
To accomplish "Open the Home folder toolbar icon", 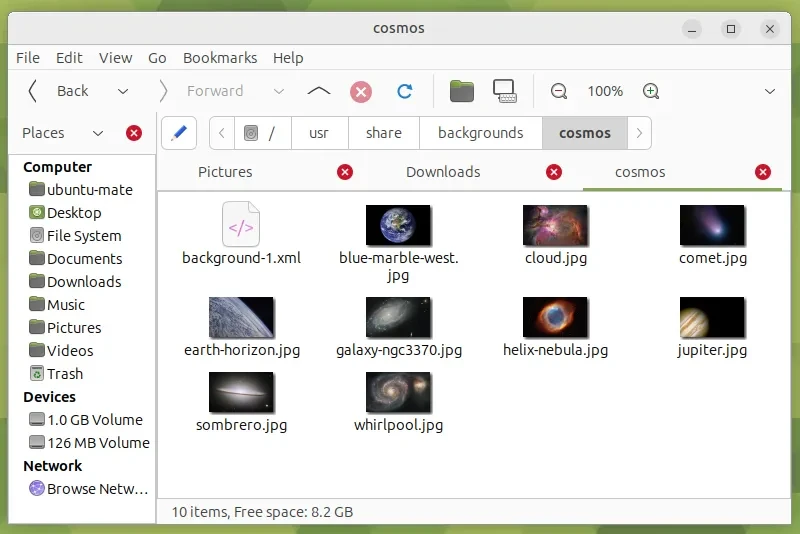I will 462,91.
